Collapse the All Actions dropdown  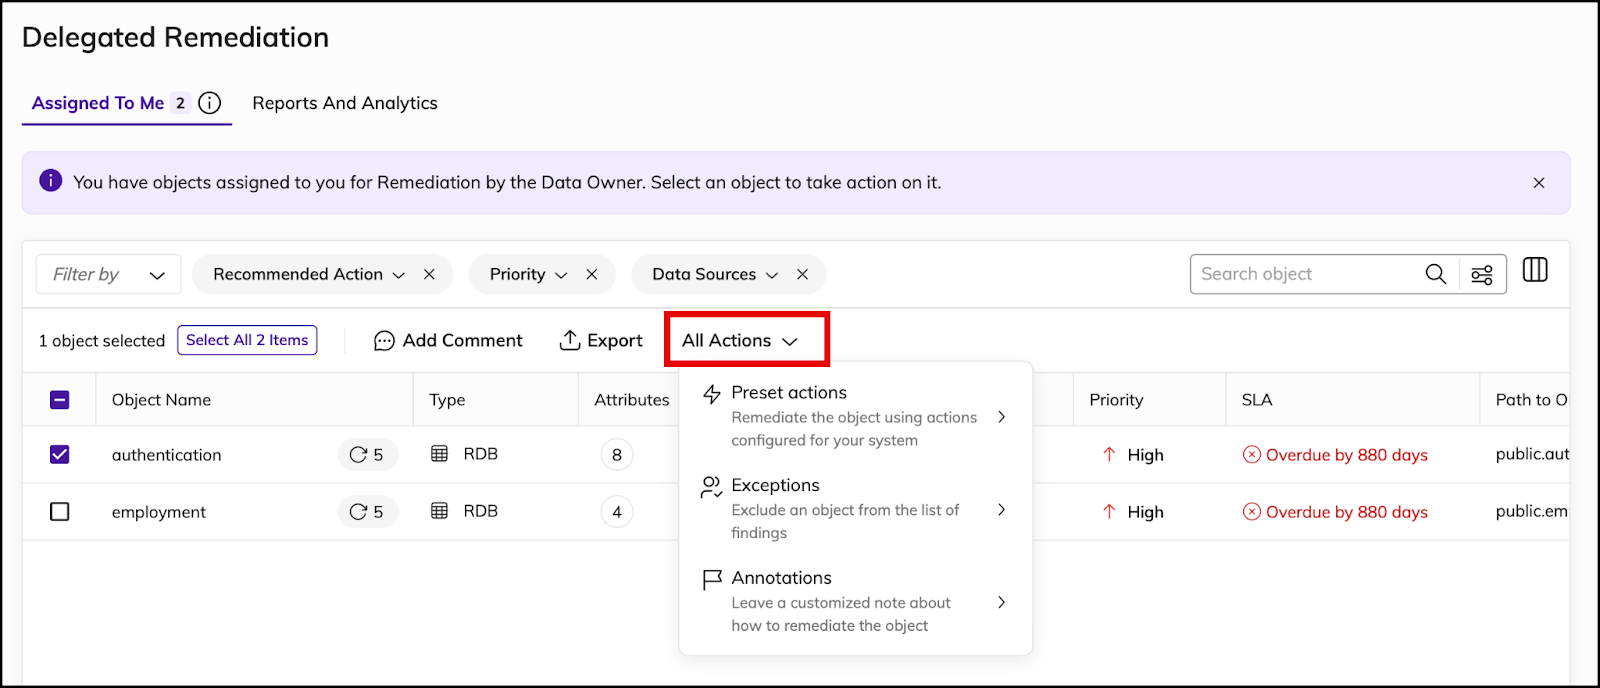[740, 341]
